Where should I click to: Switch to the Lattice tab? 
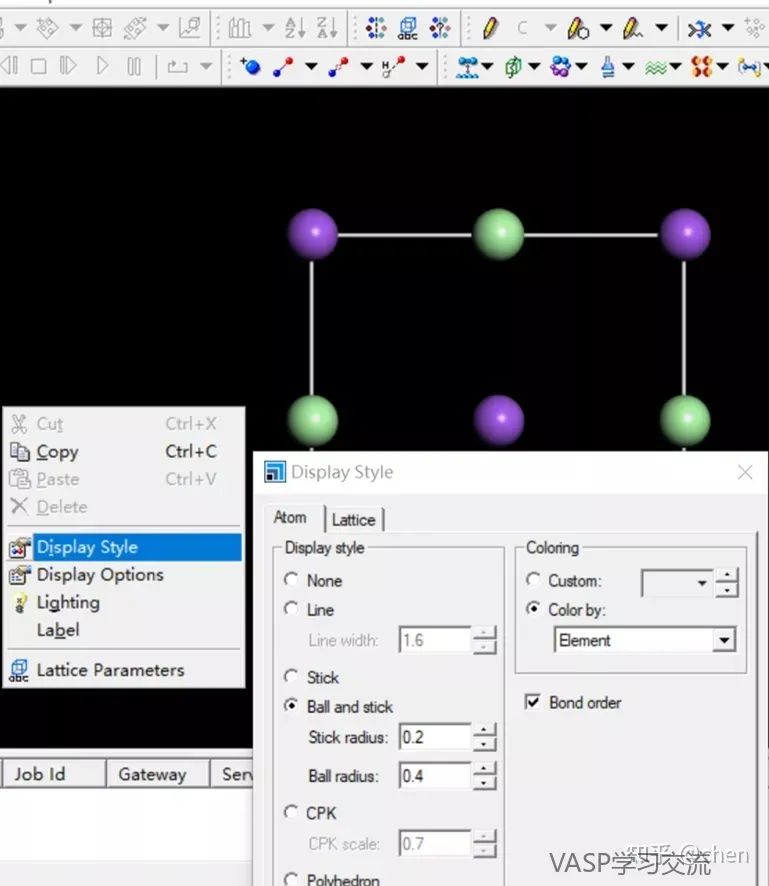coord(354,519)
